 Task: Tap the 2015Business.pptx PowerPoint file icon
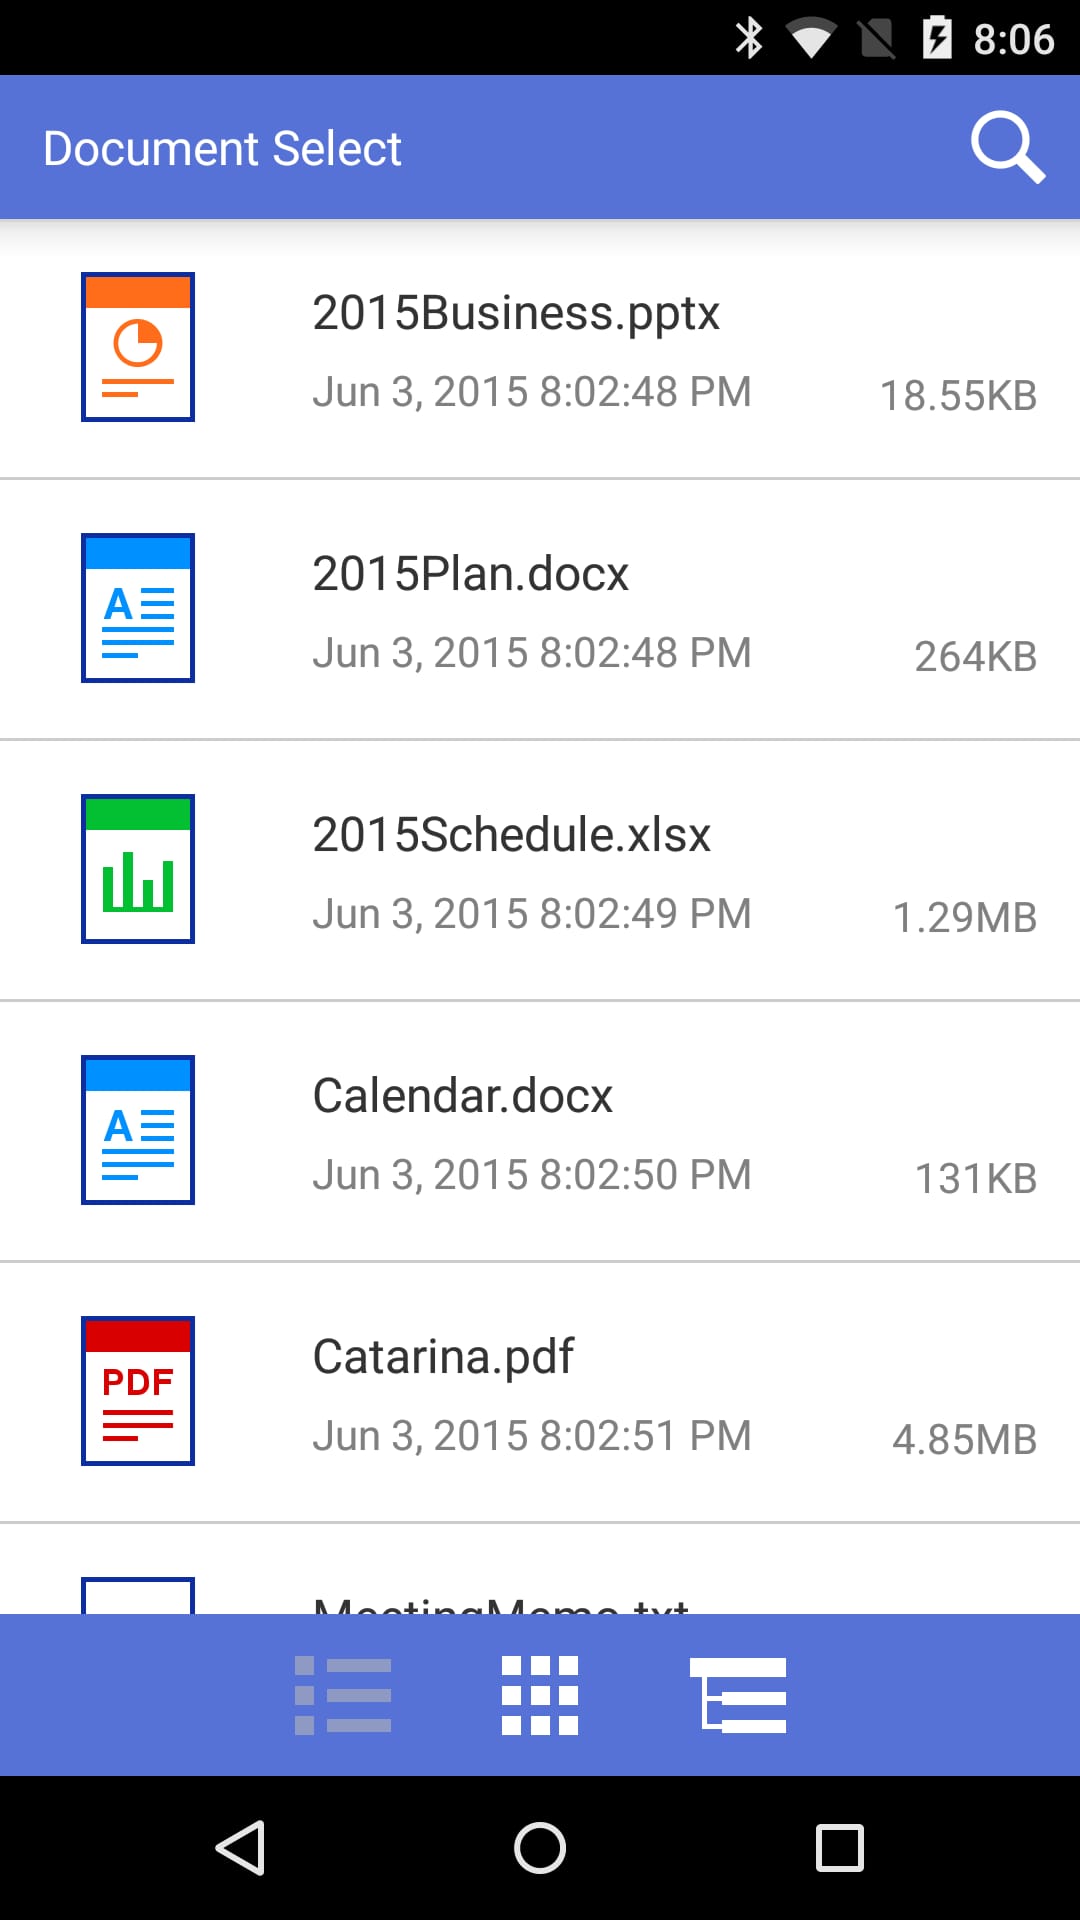click(x=137, y=347)
